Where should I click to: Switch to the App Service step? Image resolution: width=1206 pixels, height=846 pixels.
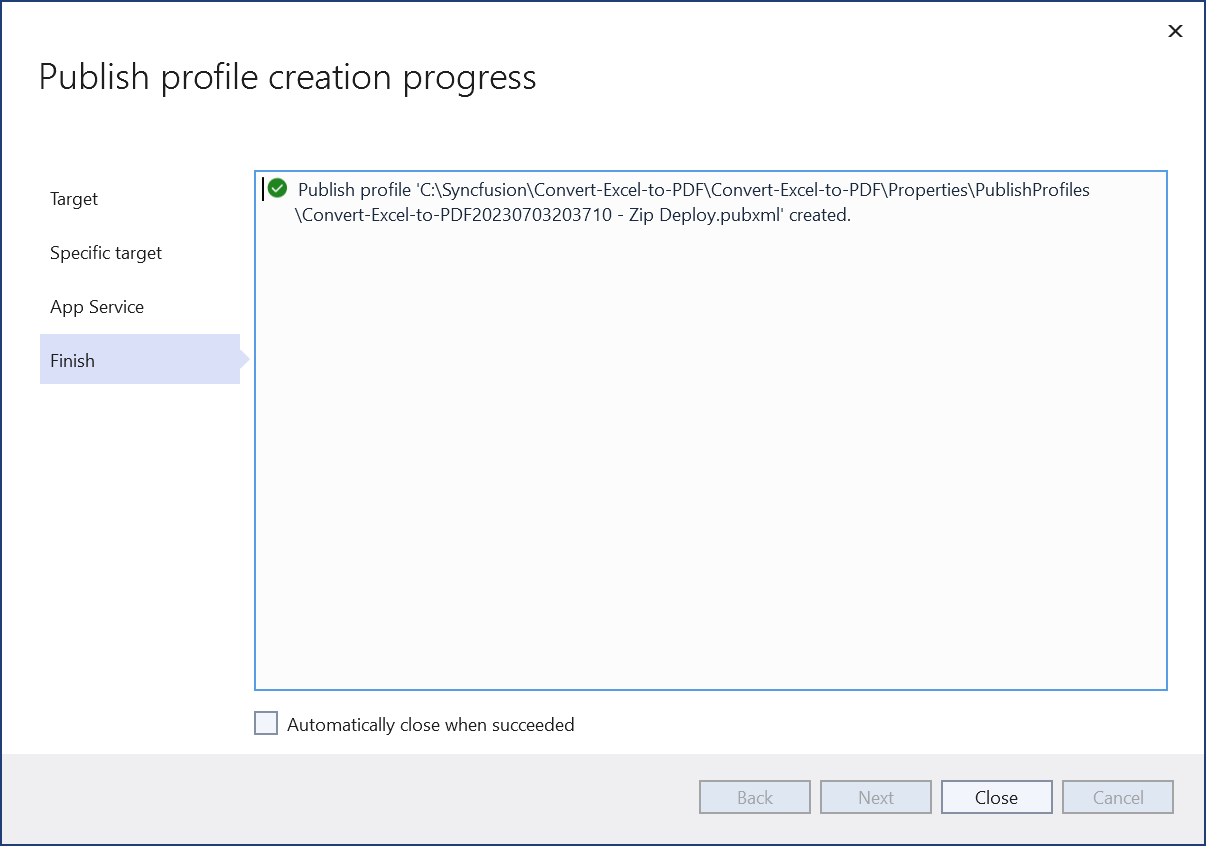pyautogui.click(x=97, y=307)
